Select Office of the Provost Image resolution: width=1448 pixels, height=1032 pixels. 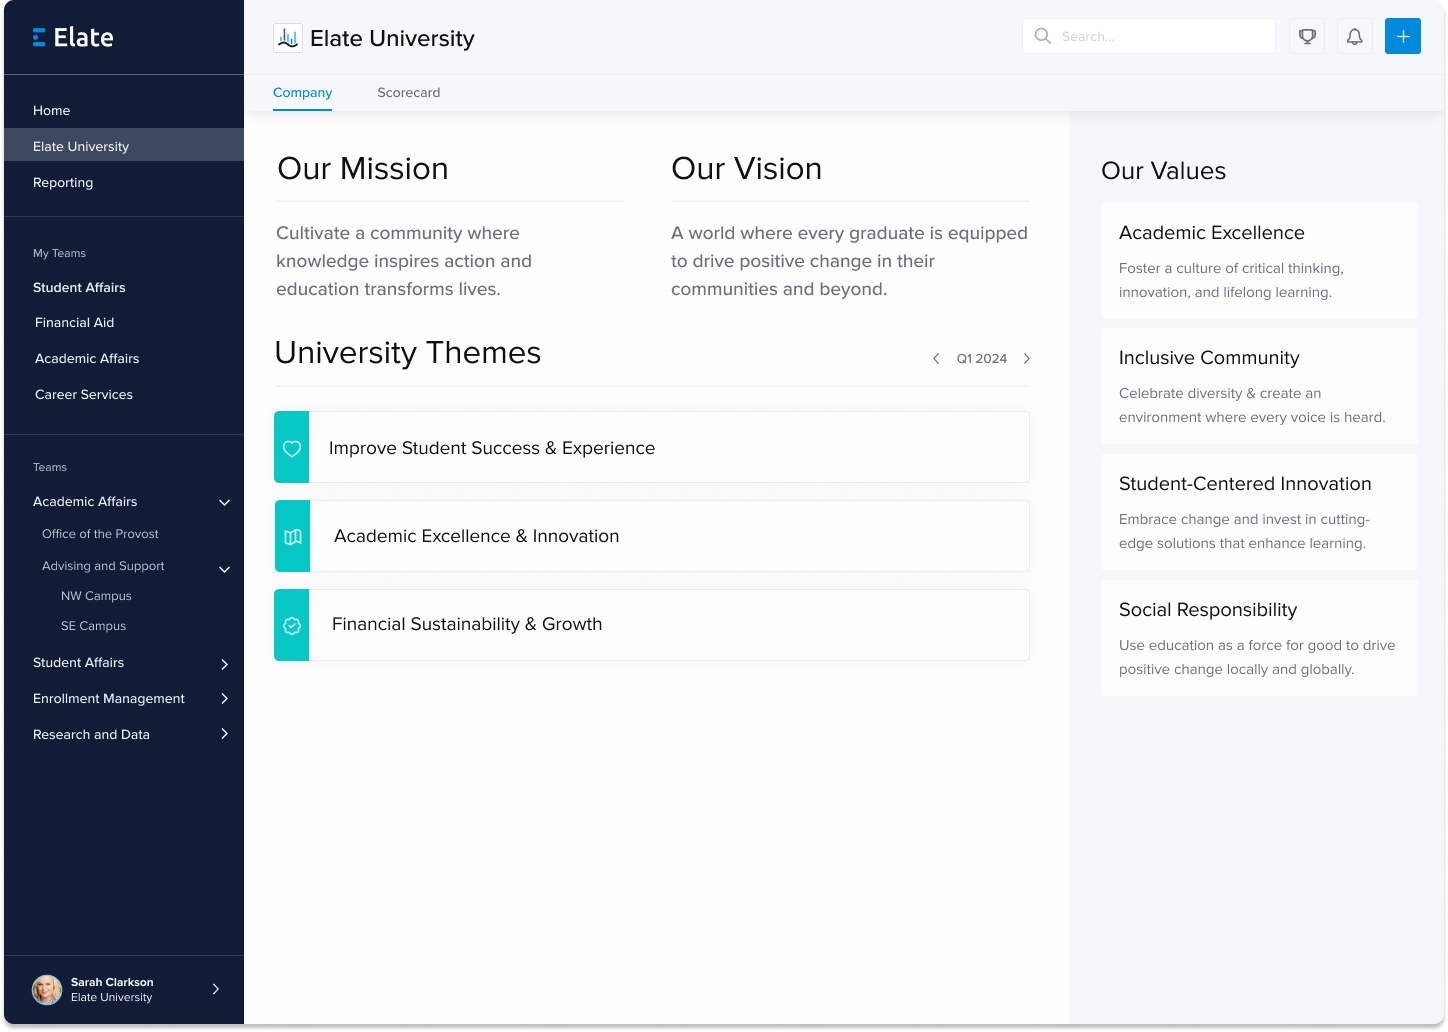coord(100,534)
